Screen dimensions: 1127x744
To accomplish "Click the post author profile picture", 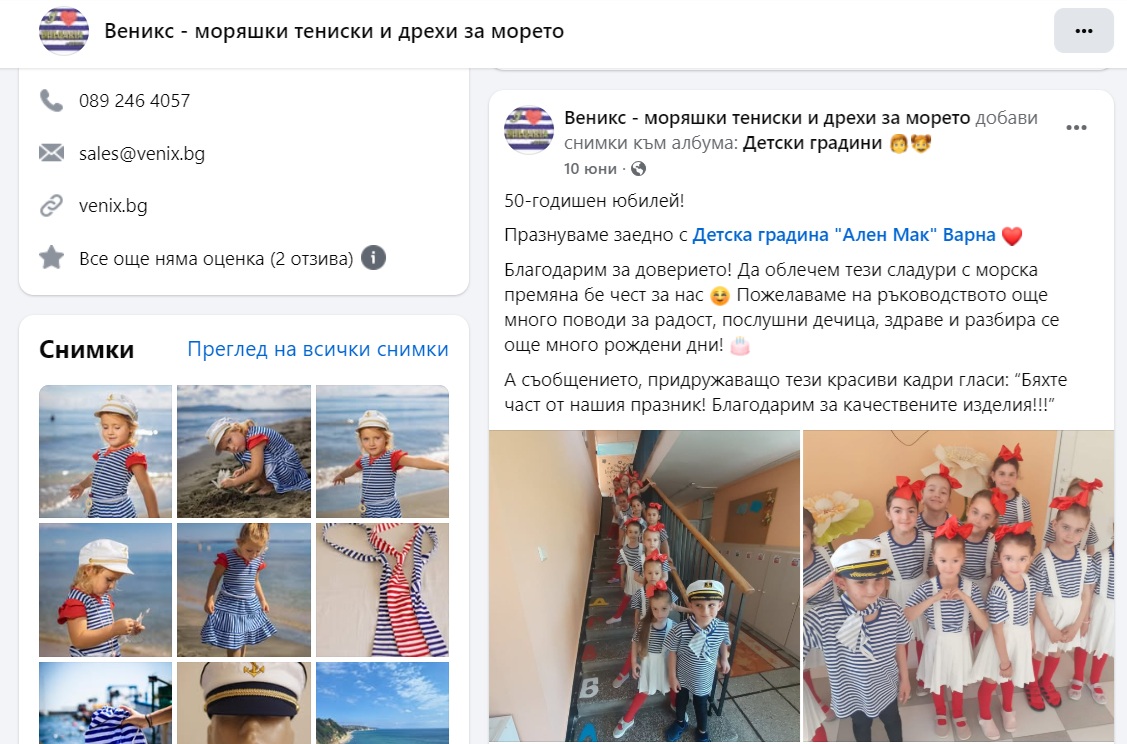I will tap(529, 130).
